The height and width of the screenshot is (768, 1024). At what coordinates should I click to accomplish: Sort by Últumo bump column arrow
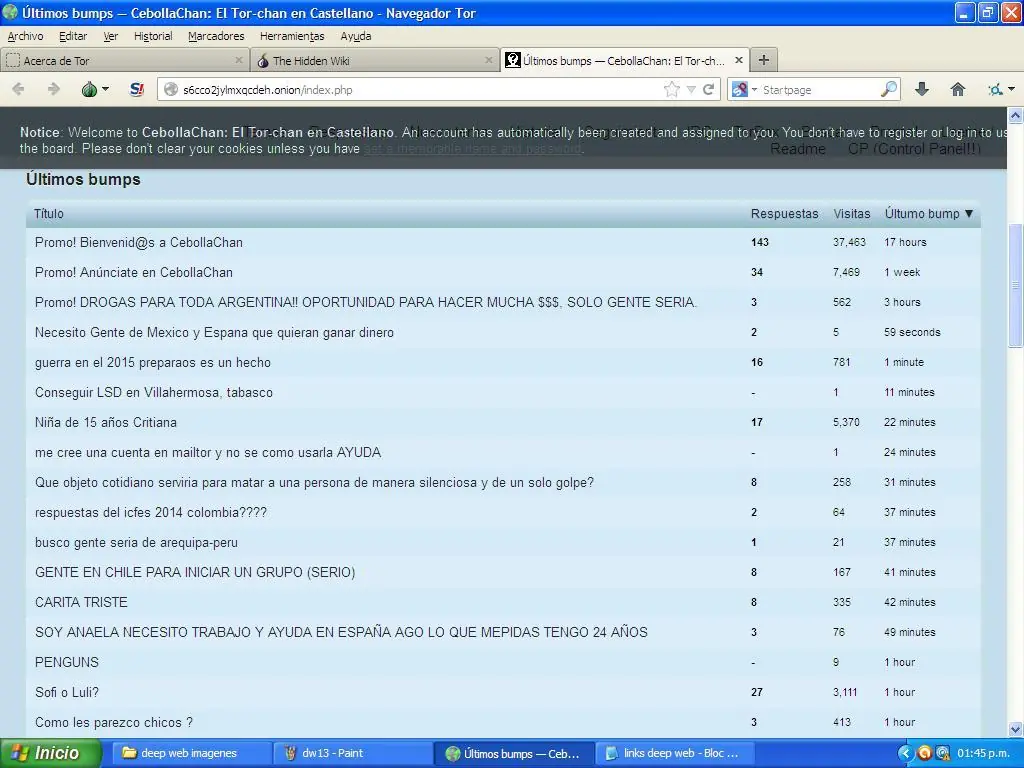[968, 214]
